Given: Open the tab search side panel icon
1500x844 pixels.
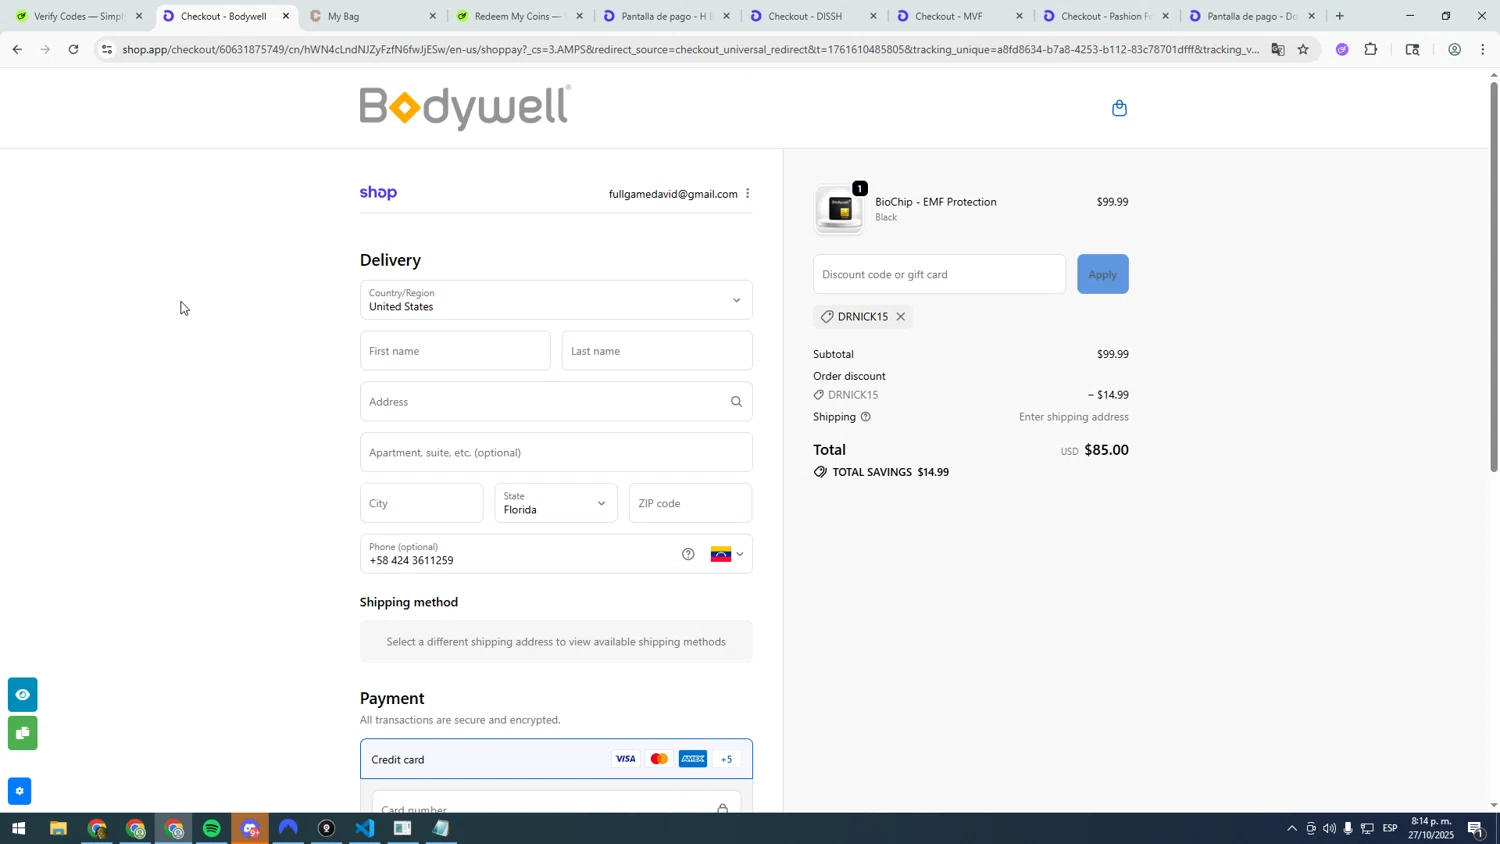Looking at the screenshot, I should click(1412, 49).
